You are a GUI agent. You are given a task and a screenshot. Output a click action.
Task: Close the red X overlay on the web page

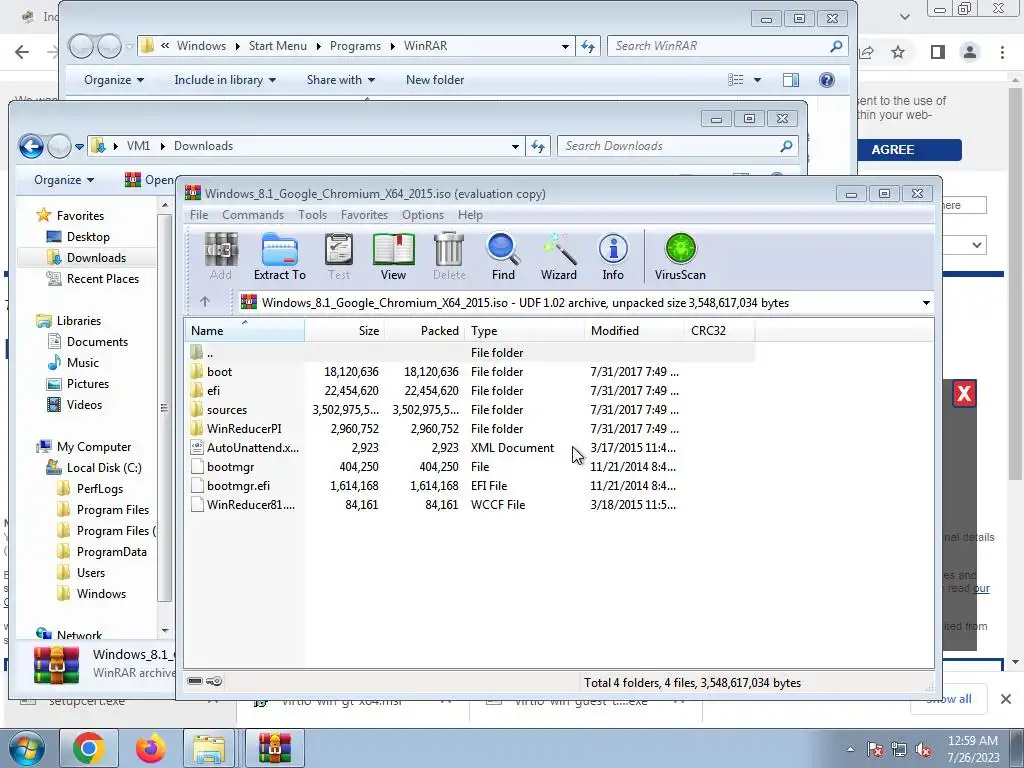tap(964, 394)
